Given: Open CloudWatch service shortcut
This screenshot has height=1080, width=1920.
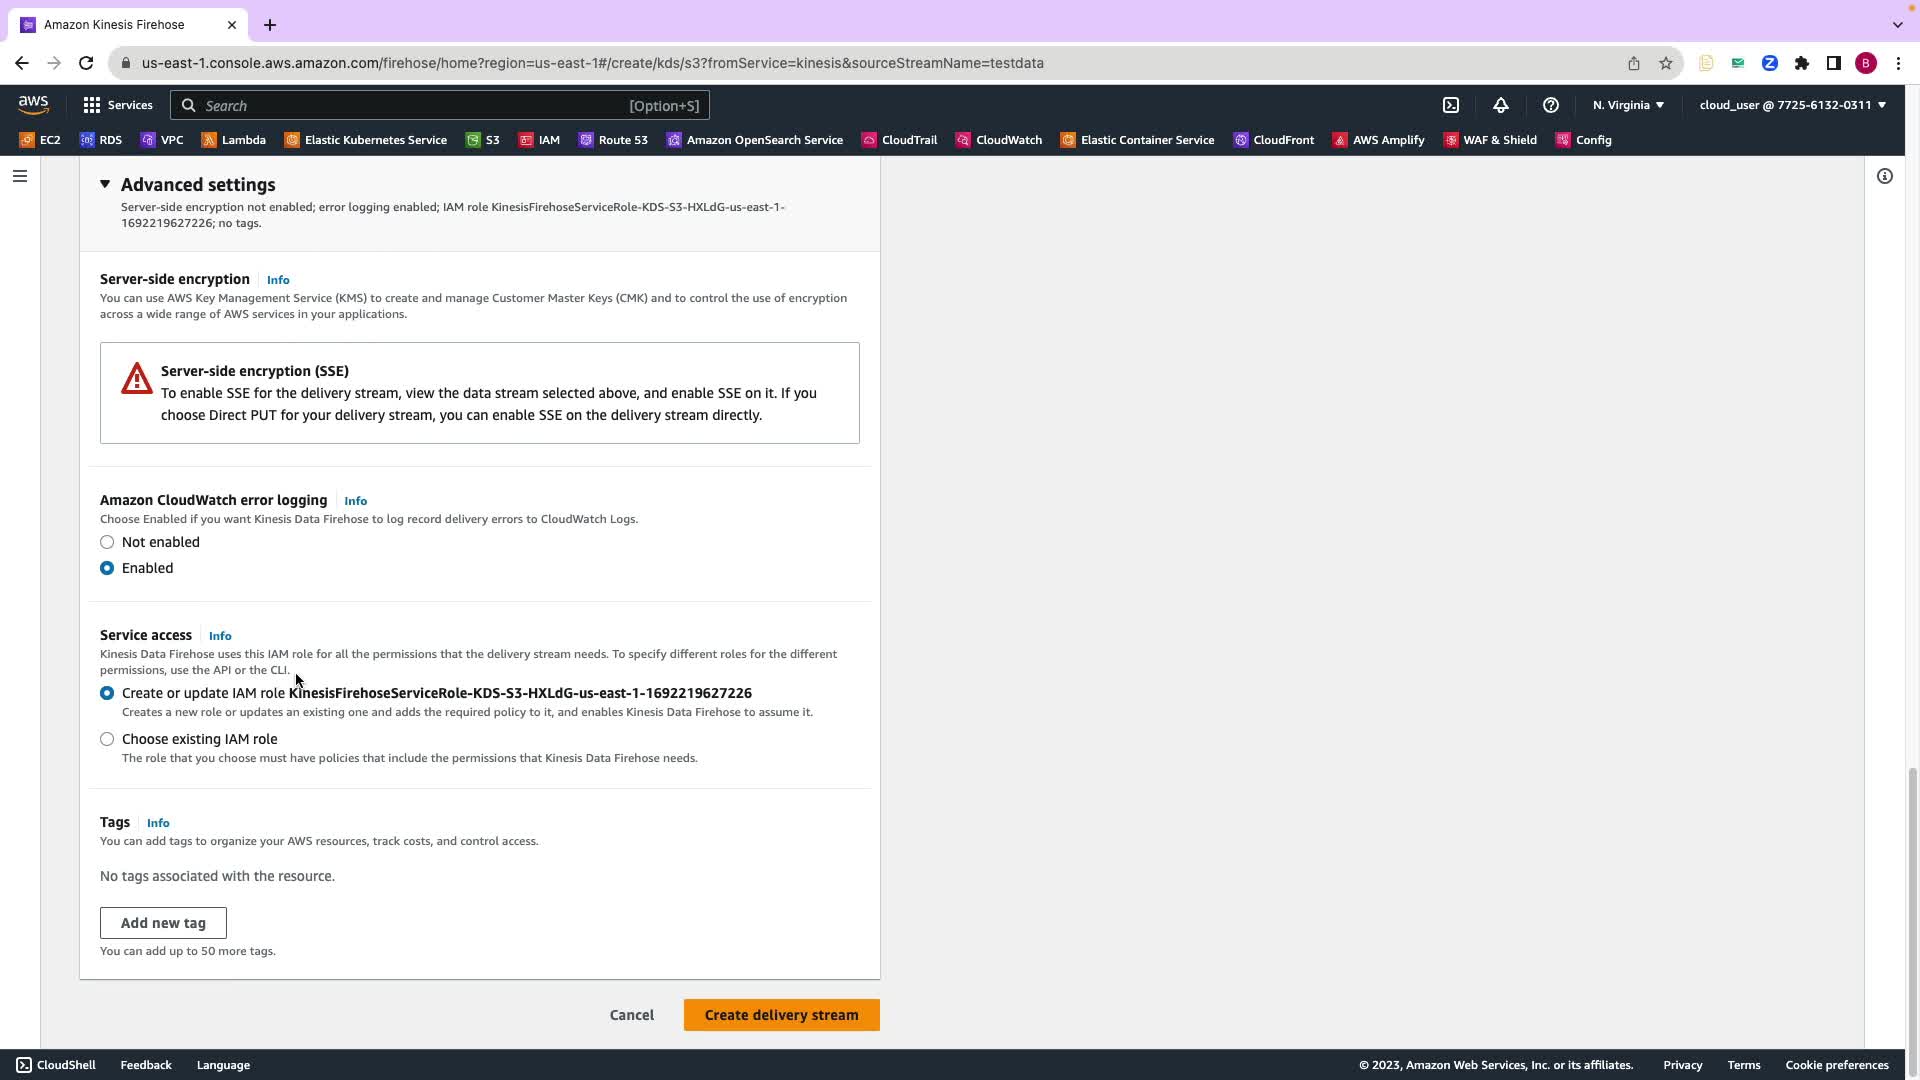Looking at the screenshot, I should click(x=998, y=140).
